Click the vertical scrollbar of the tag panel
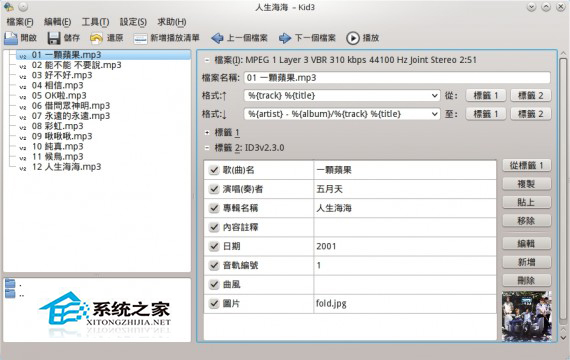Image resolution: width=570 pixels, height=360 pixels. click(563, 189)
